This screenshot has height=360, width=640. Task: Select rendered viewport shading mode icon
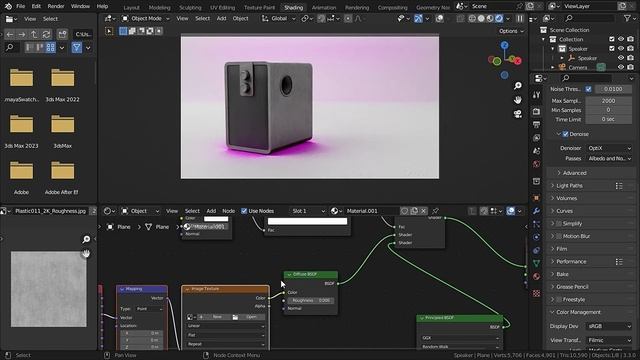[499, 19]
